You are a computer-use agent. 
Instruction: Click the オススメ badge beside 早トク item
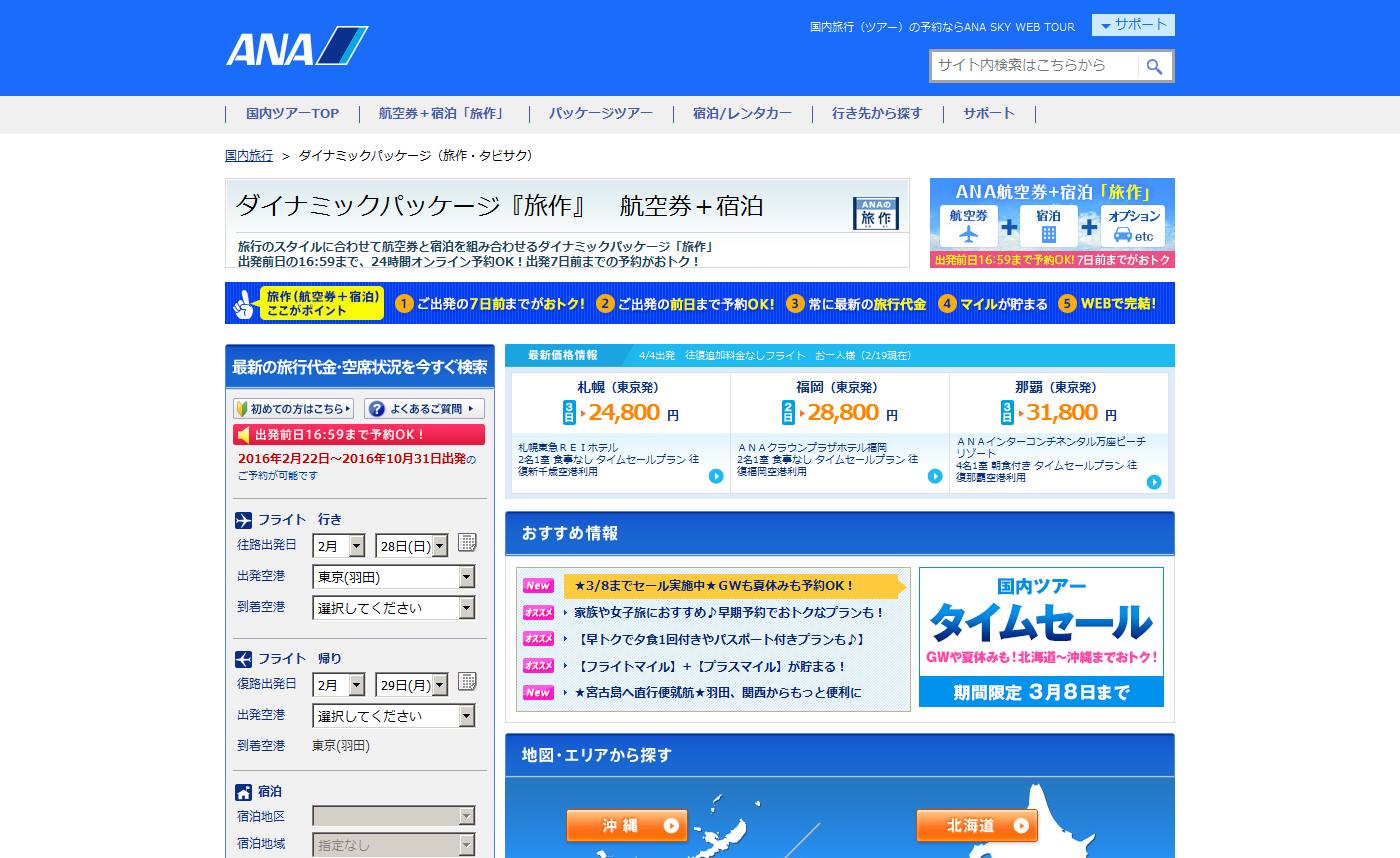coord(538,639)
